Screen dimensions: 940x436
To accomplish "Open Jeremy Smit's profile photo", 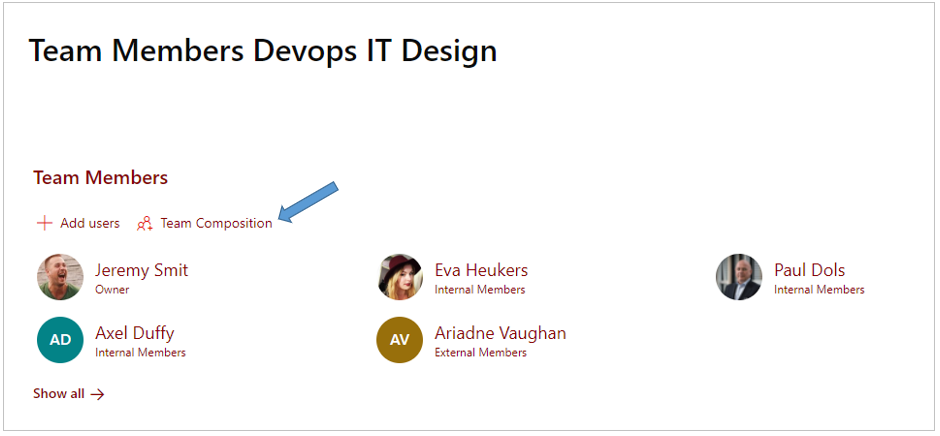I will pyautogui.click(x=60, y=276).
